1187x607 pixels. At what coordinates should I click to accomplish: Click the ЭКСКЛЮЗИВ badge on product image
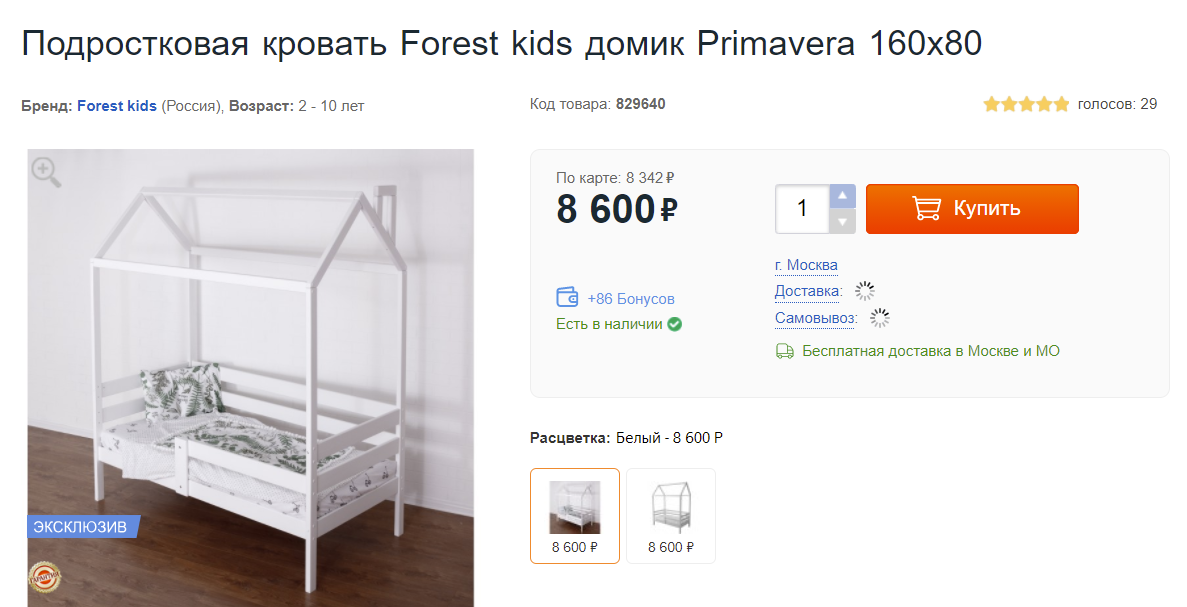(82, 526)
